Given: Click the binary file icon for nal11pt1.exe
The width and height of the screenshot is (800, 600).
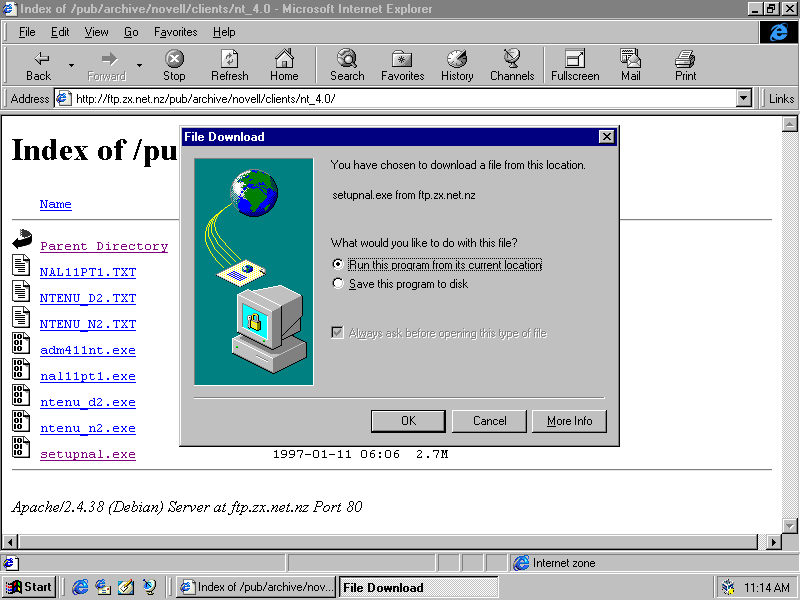Looking at the screenshot, I should pyautogui.click(x=21, y=369).
